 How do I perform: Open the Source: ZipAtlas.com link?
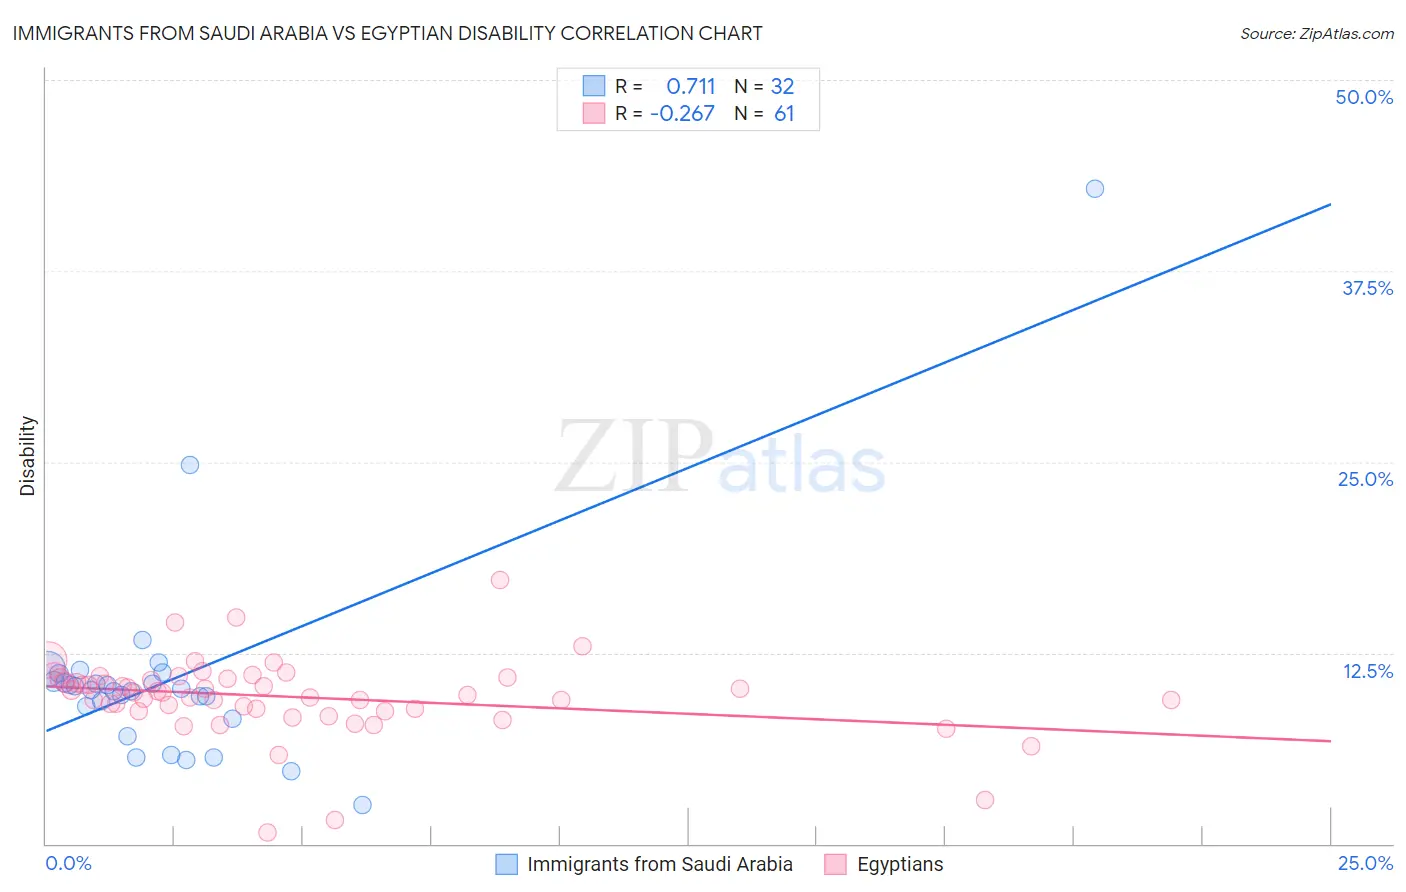coord(1317,34)
